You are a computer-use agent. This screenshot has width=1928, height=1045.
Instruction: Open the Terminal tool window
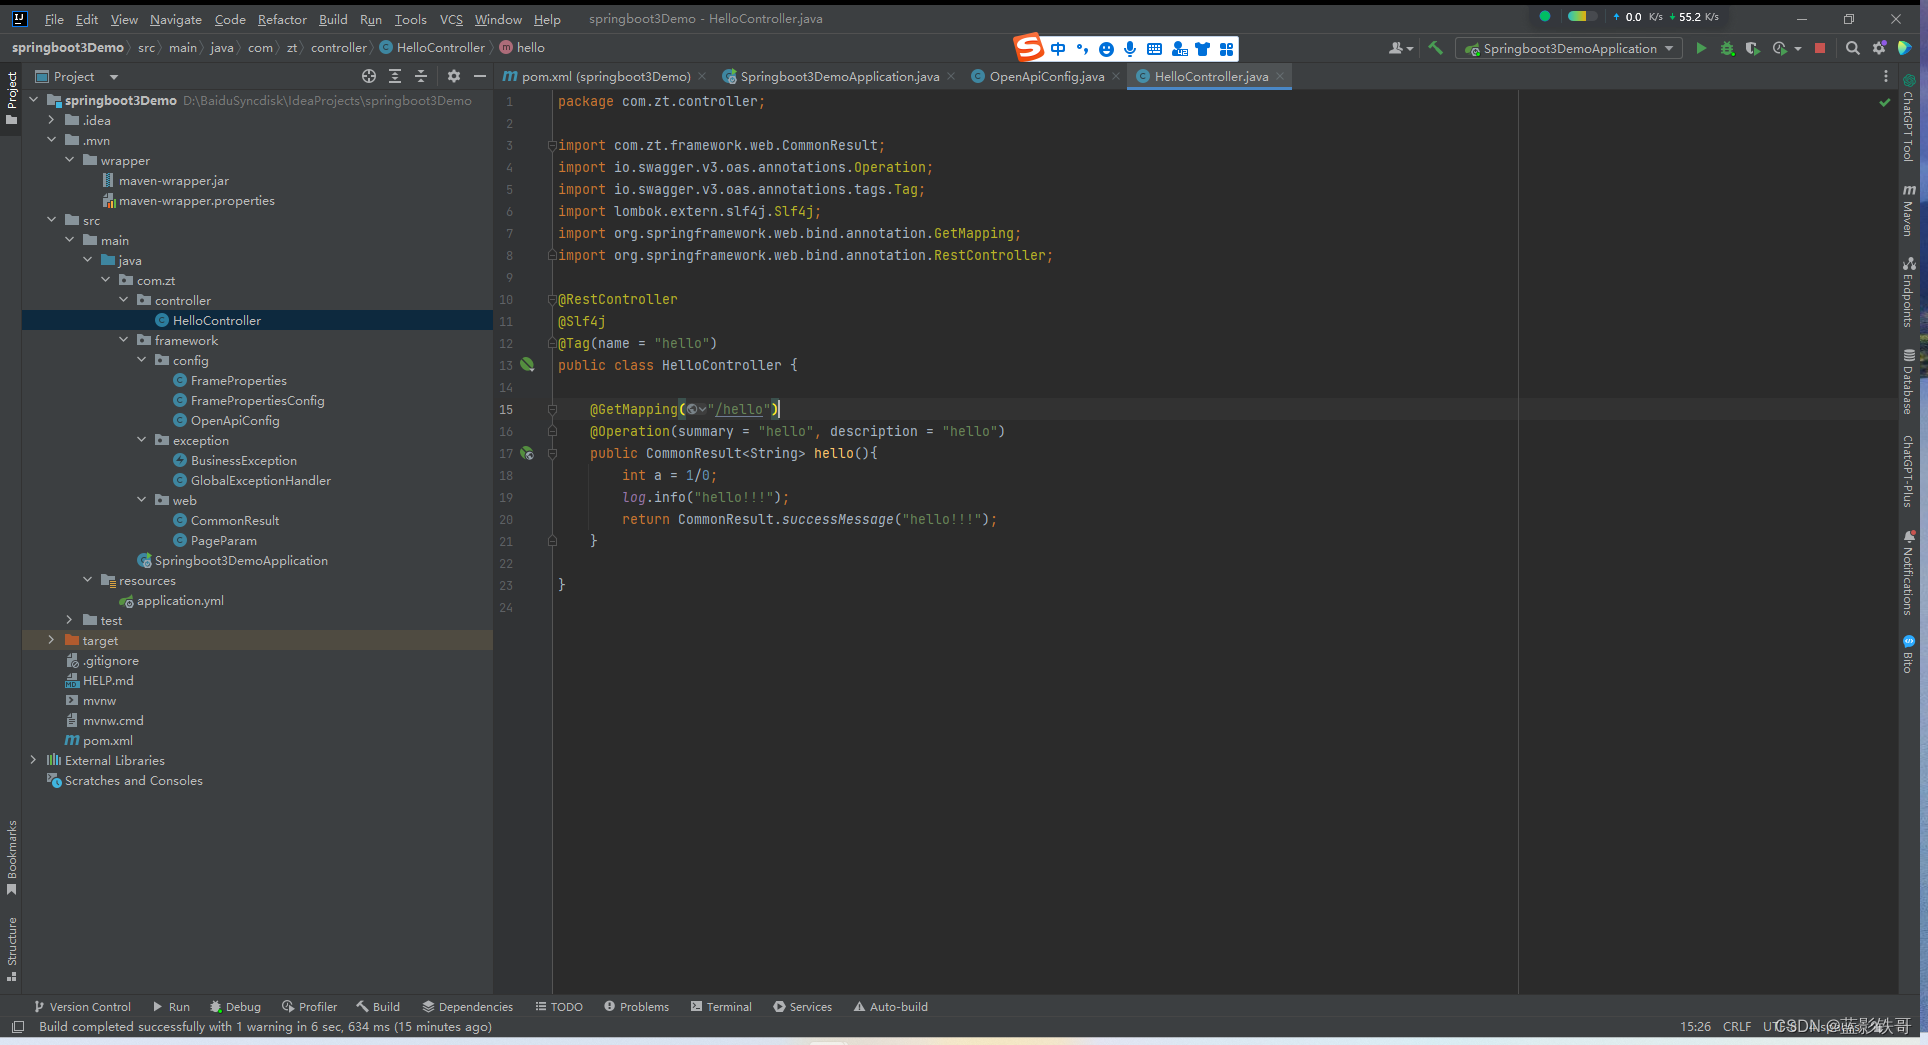[721, 1007]
